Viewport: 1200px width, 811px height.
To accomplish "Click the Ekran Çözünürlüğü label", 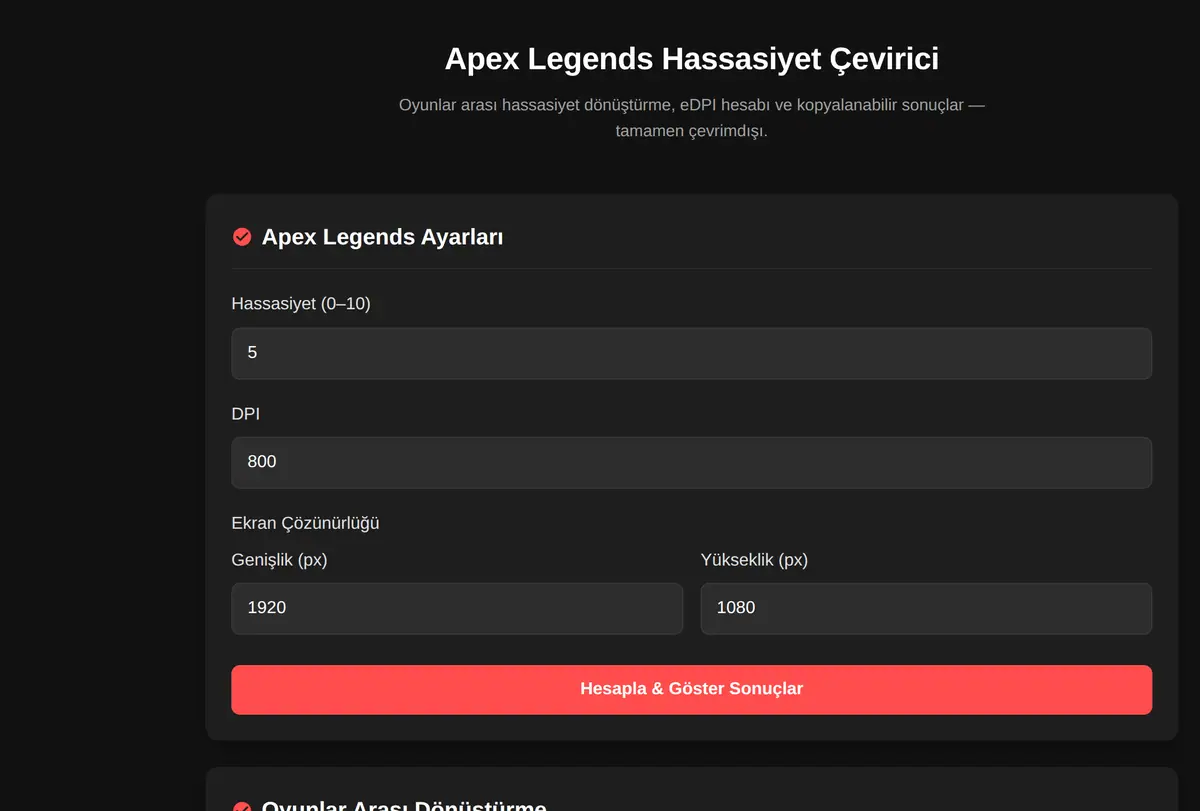I will click(305, 523).
